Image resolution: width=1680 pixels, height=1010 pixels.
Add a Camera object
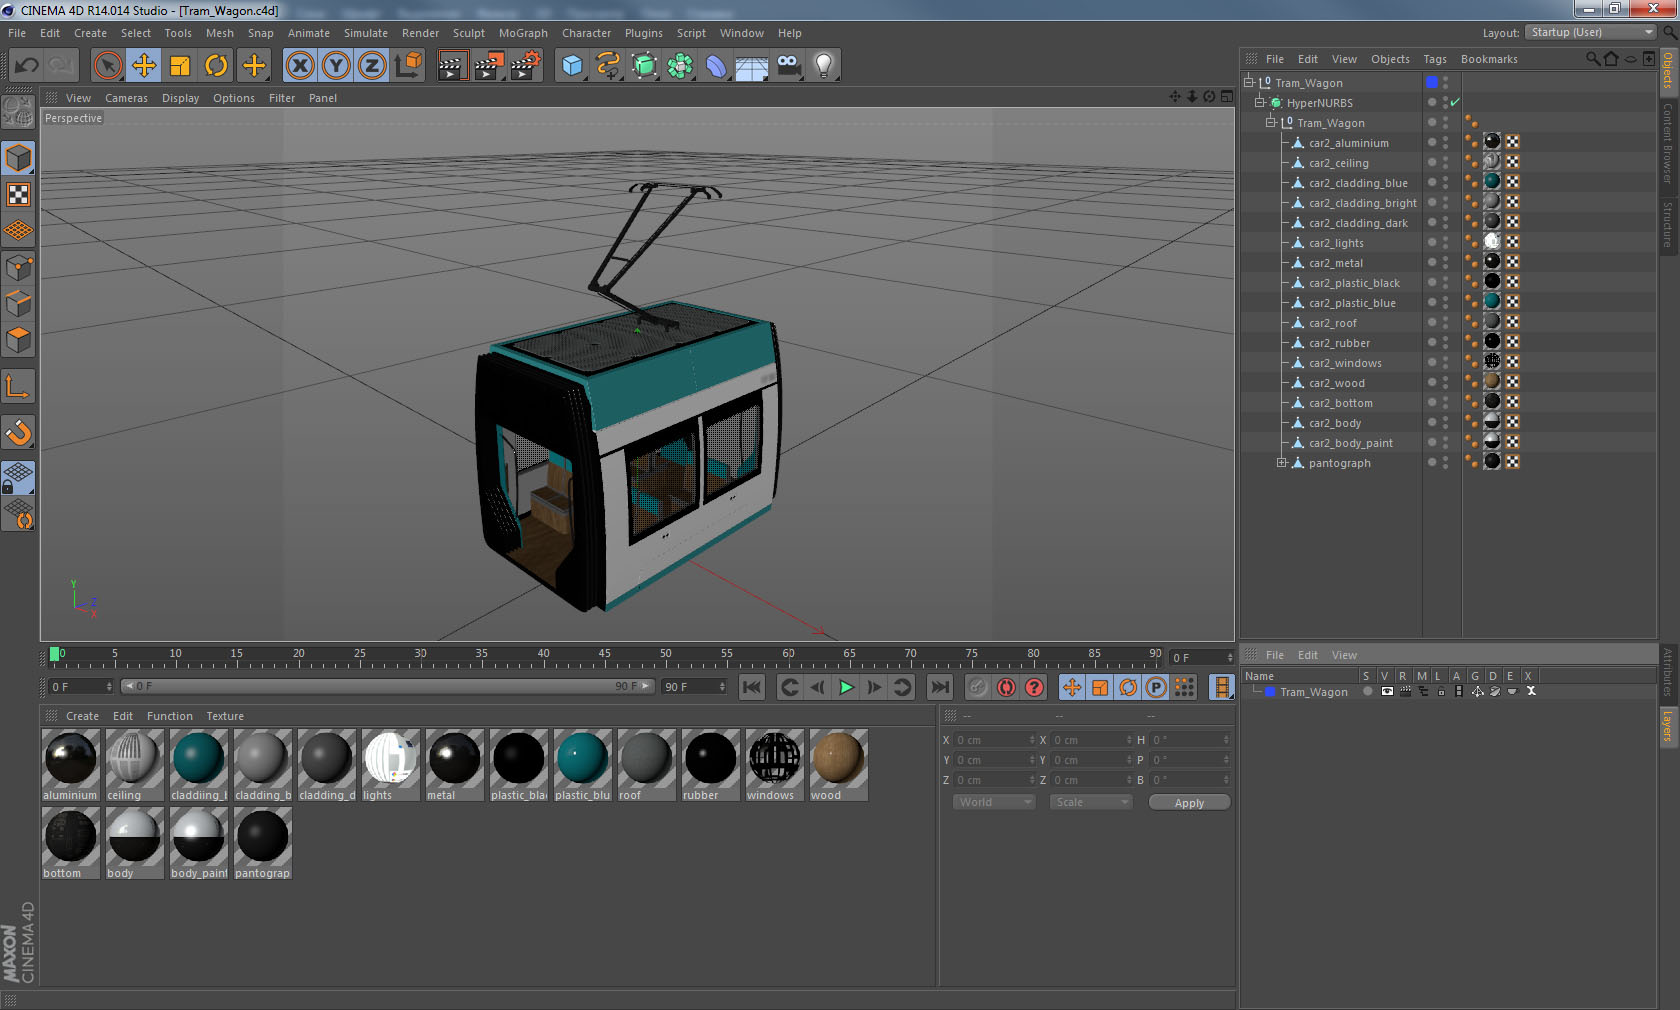point(788,66)
